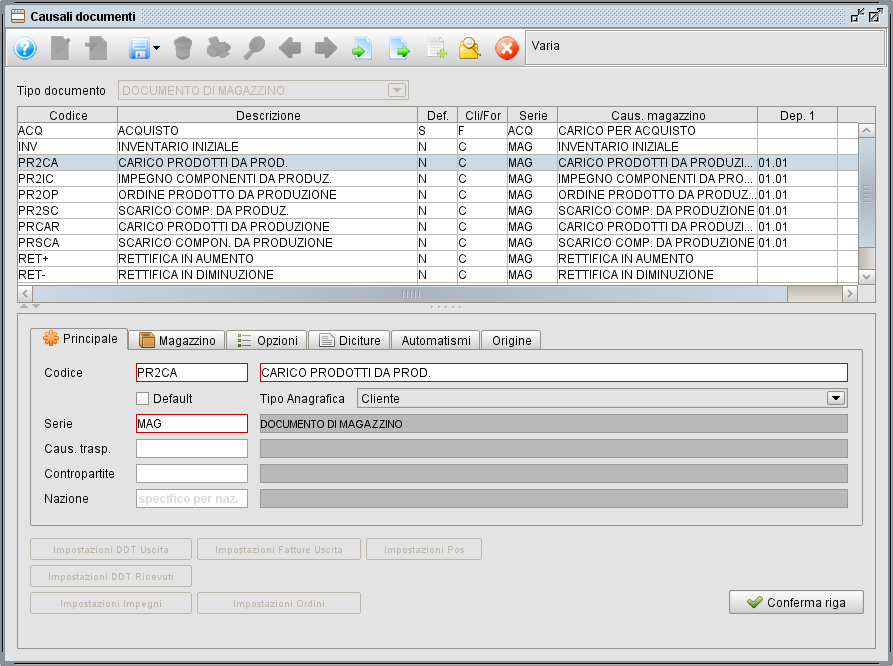Select the trash bin delete icon
893x666 pixels.
pos(184,48)
